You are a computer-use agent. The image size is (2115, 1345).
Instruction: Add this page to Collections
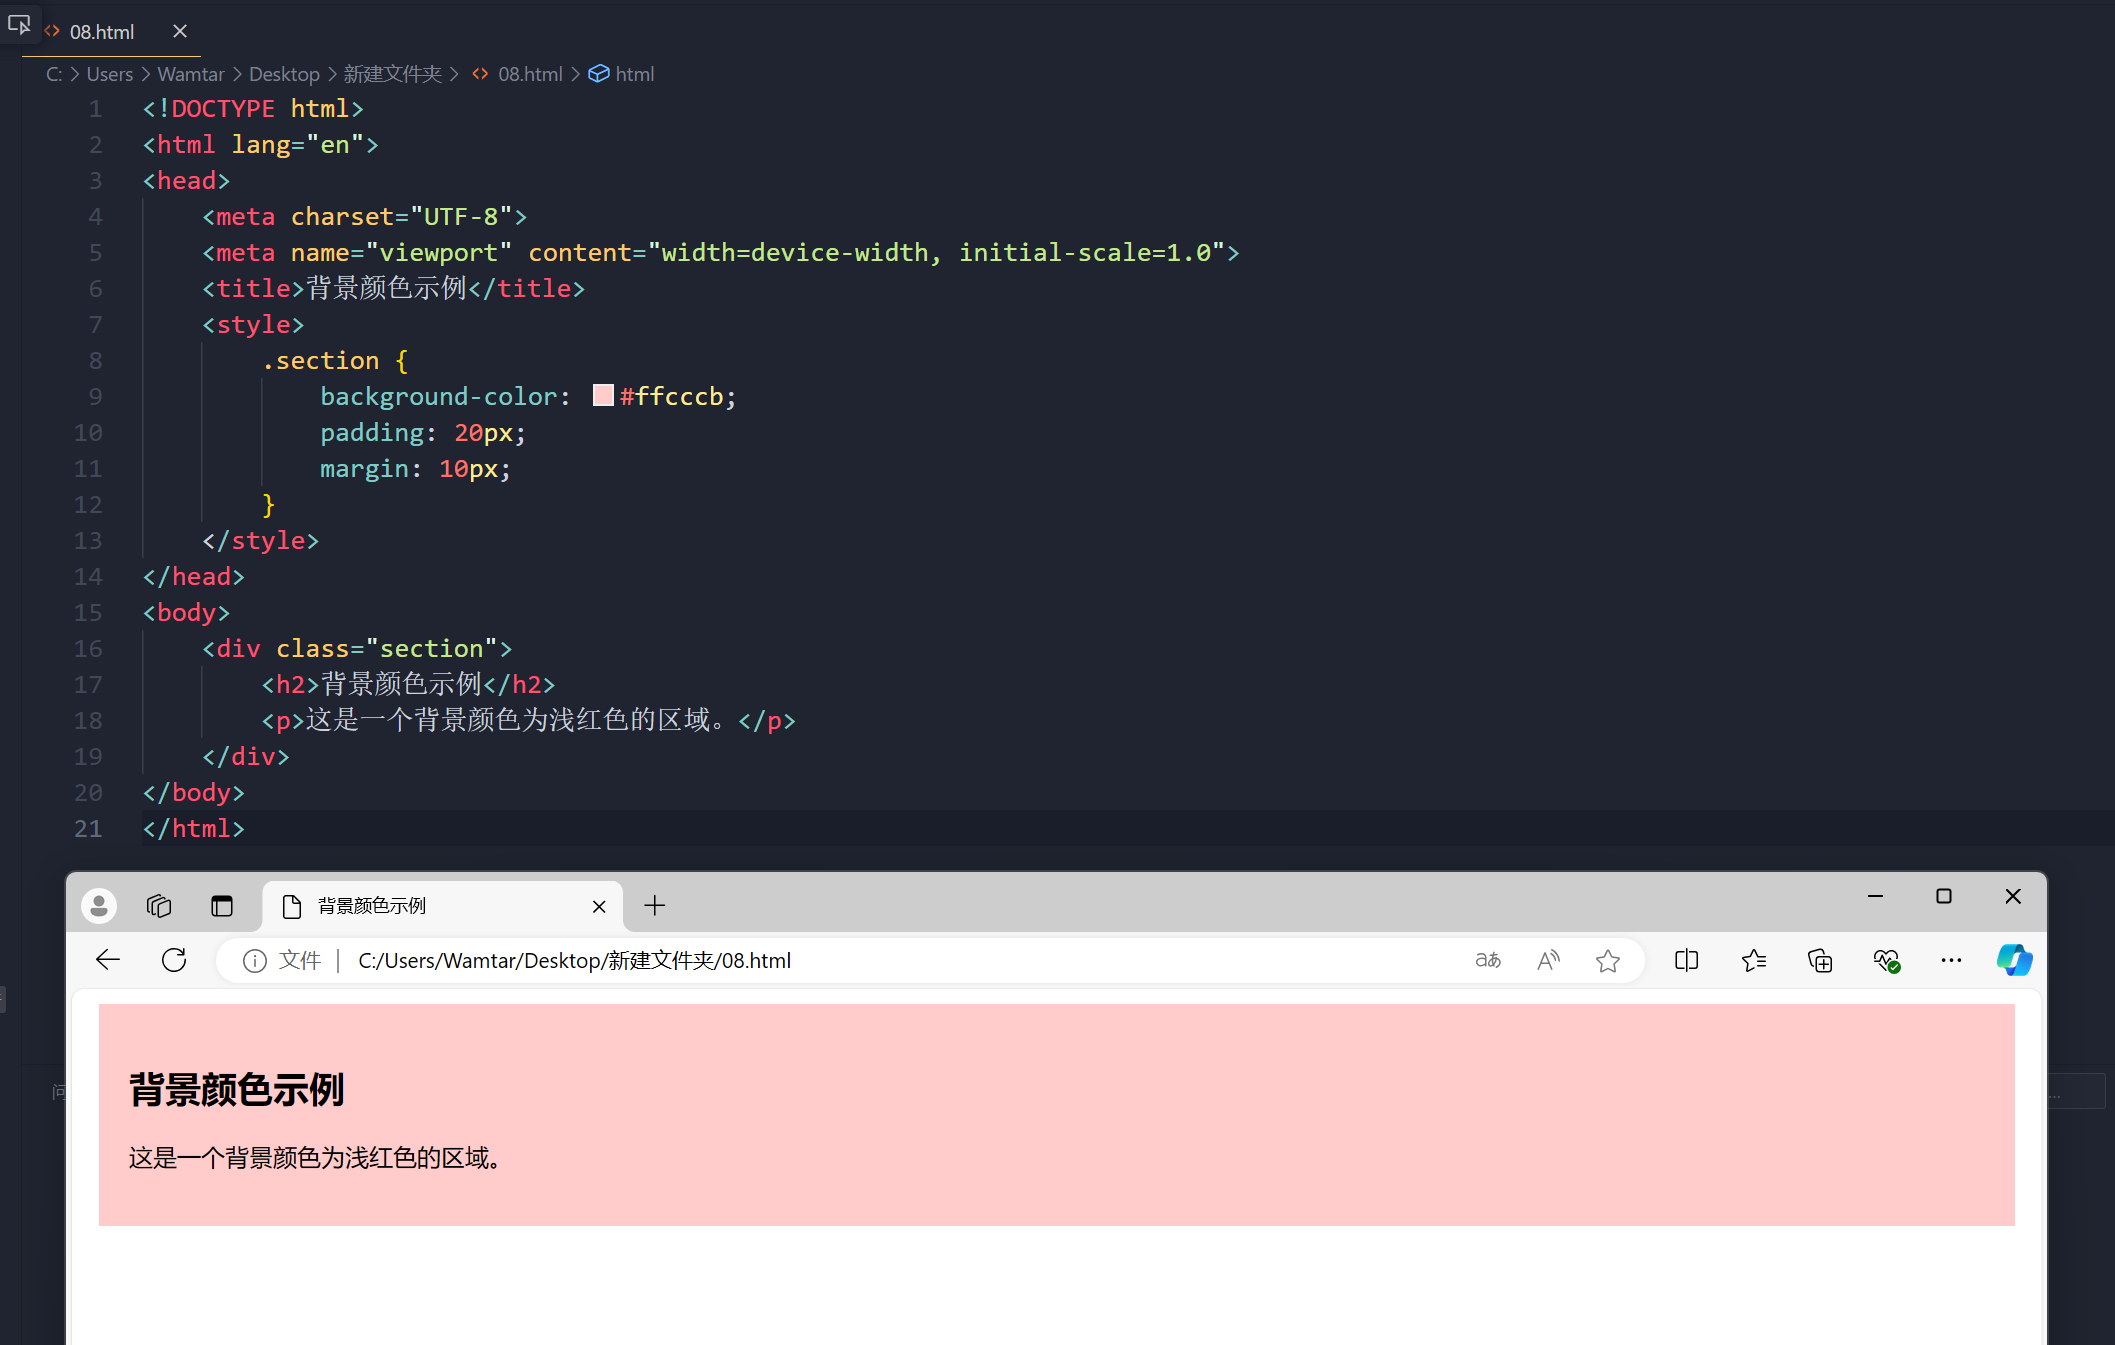pyautogui.click(x=1820, y=960)
